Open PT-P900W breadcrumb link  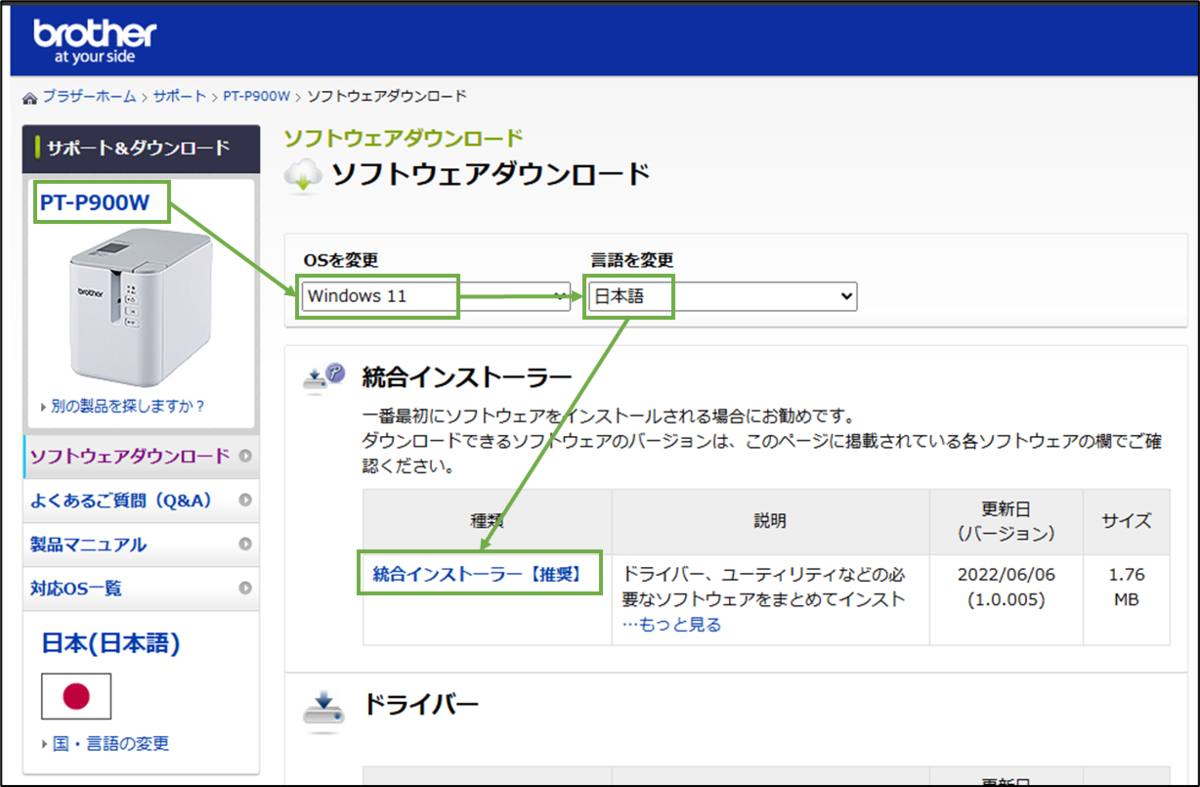coord(256,96)
